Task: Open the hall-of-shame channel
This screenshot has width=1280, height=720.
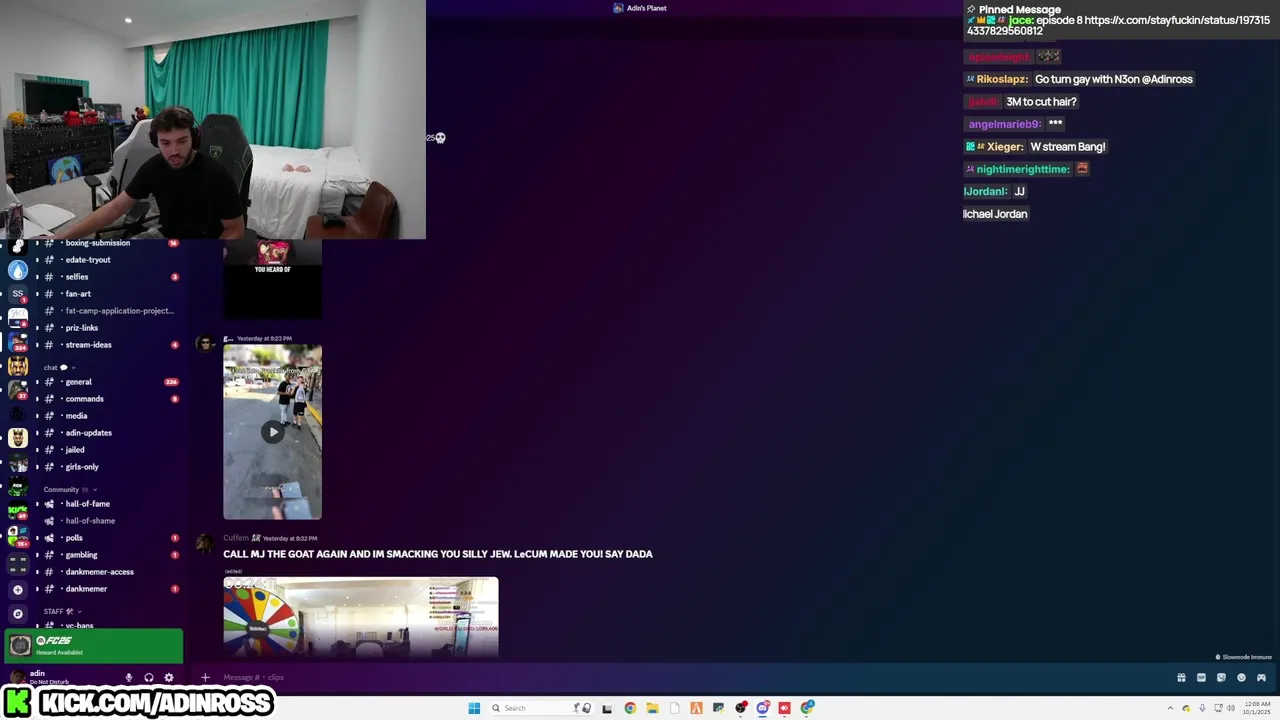Action: (90, 521)
